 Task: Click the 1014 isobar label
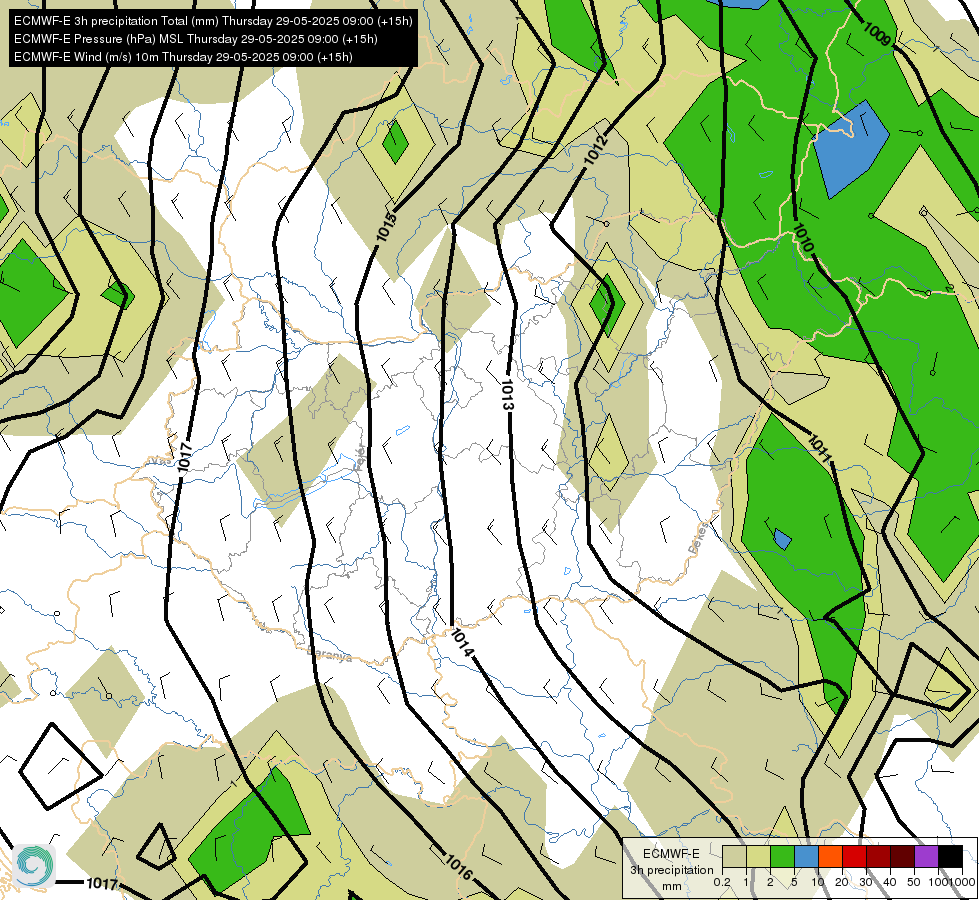click(x=462, y=643)
